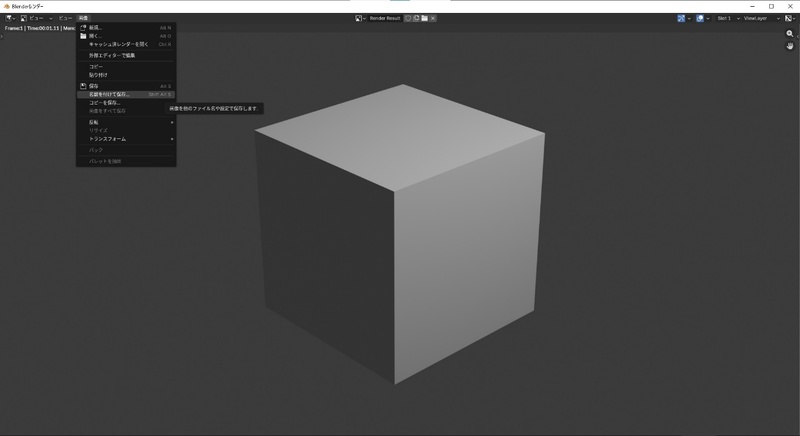Viewport: 800px width, 436px height.
Task: Click the open image folder icon in header
Action: [x=424, y=18]
